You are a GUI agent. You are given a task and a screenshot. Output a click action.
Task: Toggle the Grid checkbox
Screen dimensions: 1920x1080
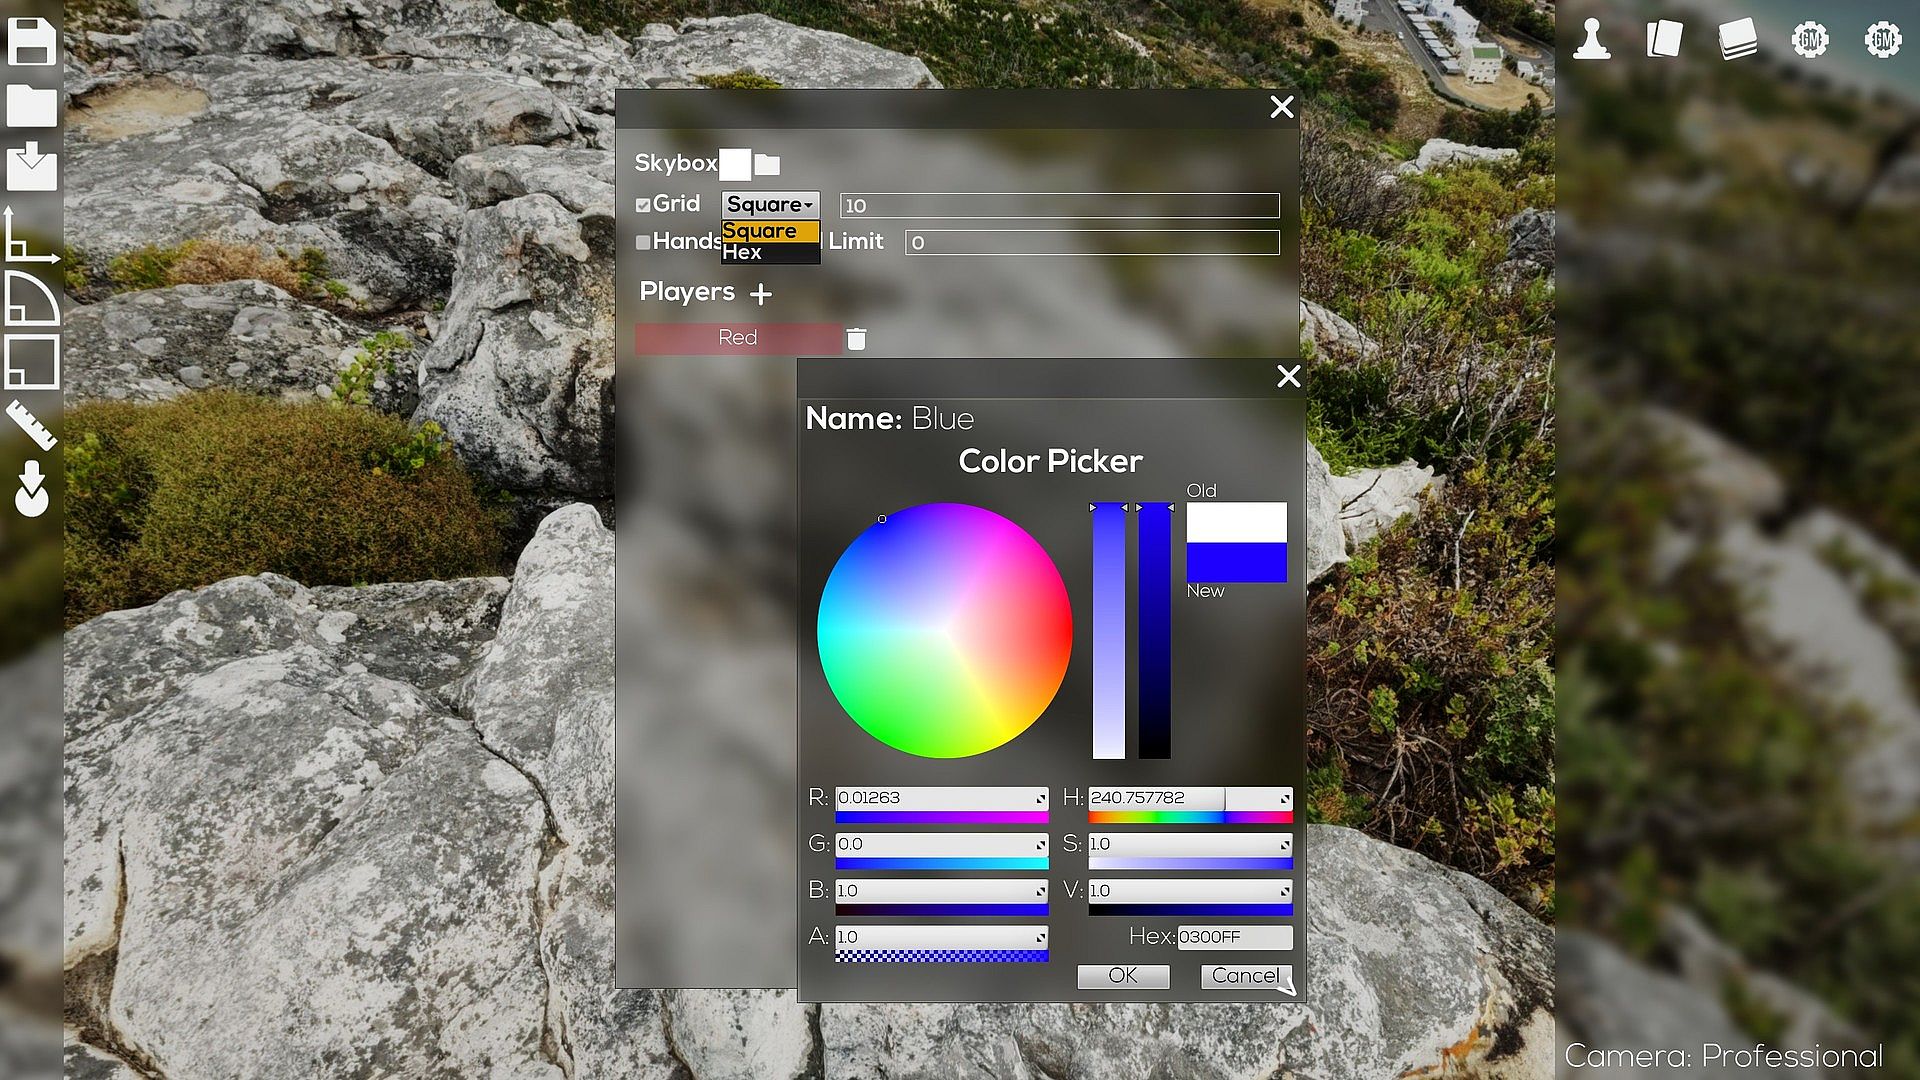(643, 205)
